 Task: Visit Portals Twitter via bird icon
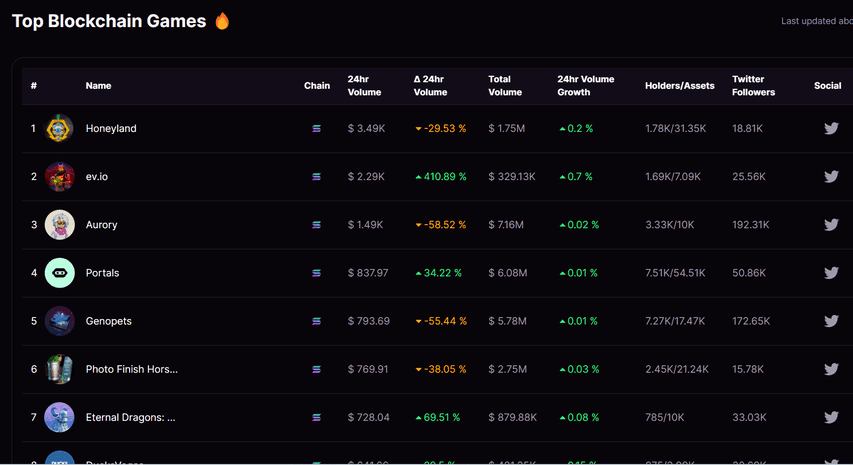tap(831, 273)
